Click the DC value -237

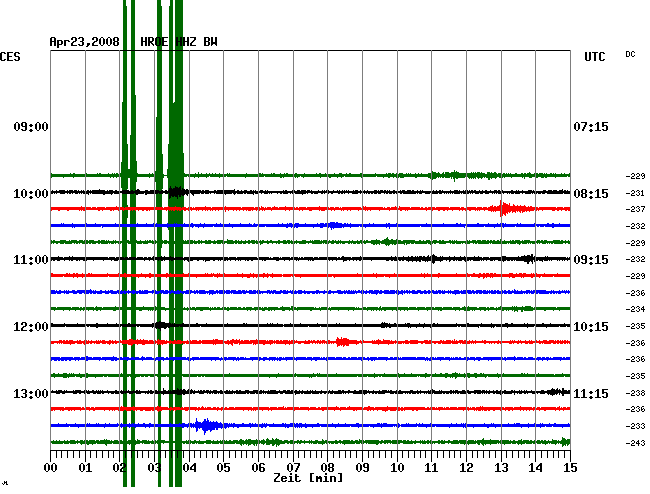635,209
